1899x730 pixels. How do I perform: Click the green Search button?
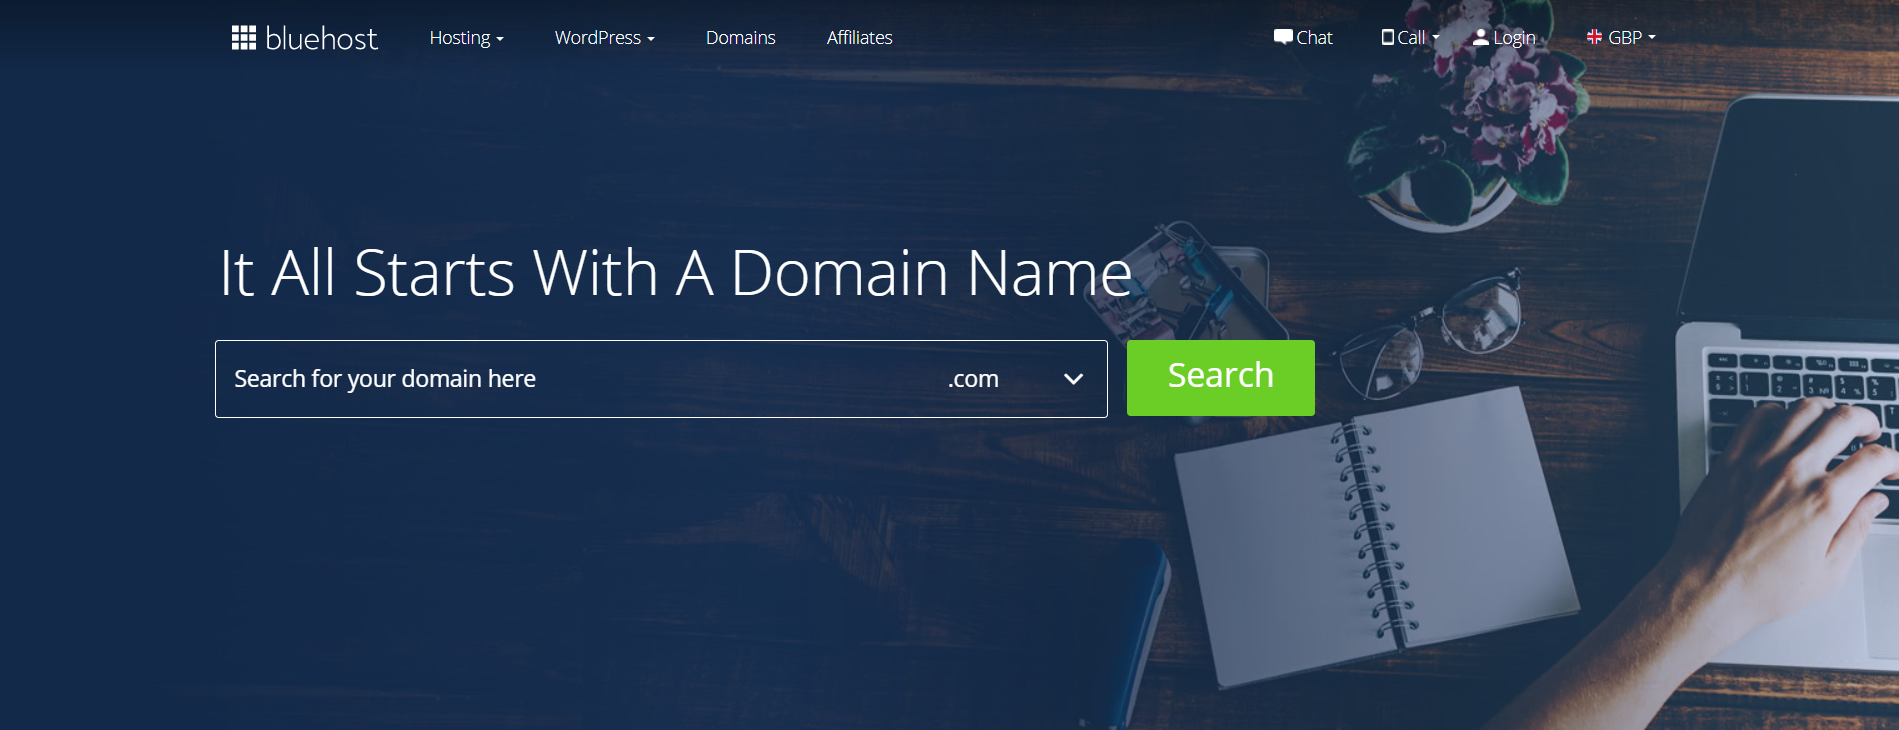pyautogui.click(x=1220, y=378)
